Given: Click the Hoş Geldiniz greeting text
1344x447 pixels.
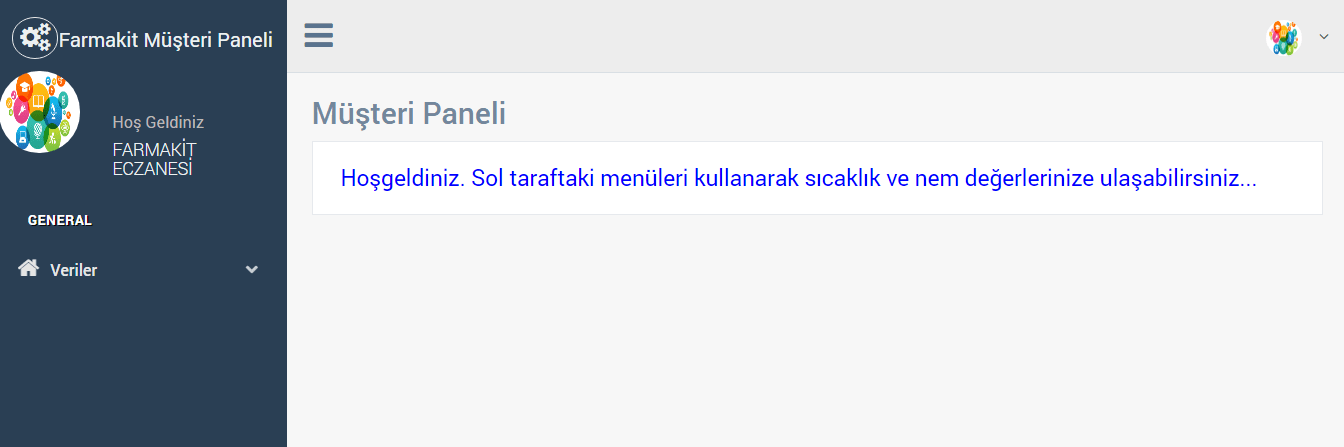Looking at the screenshot, I should point(158,122).
